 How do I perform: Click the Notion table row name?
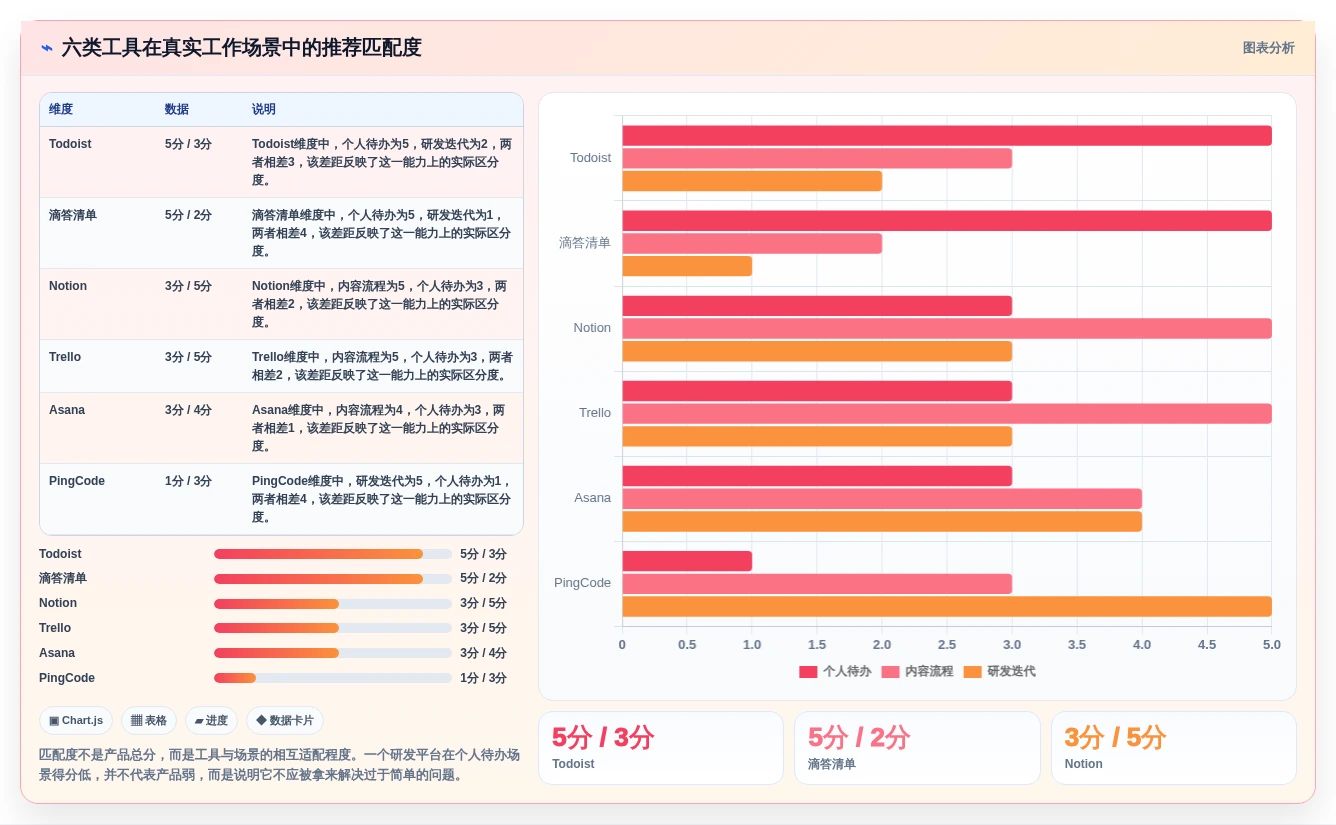(68, 286)
